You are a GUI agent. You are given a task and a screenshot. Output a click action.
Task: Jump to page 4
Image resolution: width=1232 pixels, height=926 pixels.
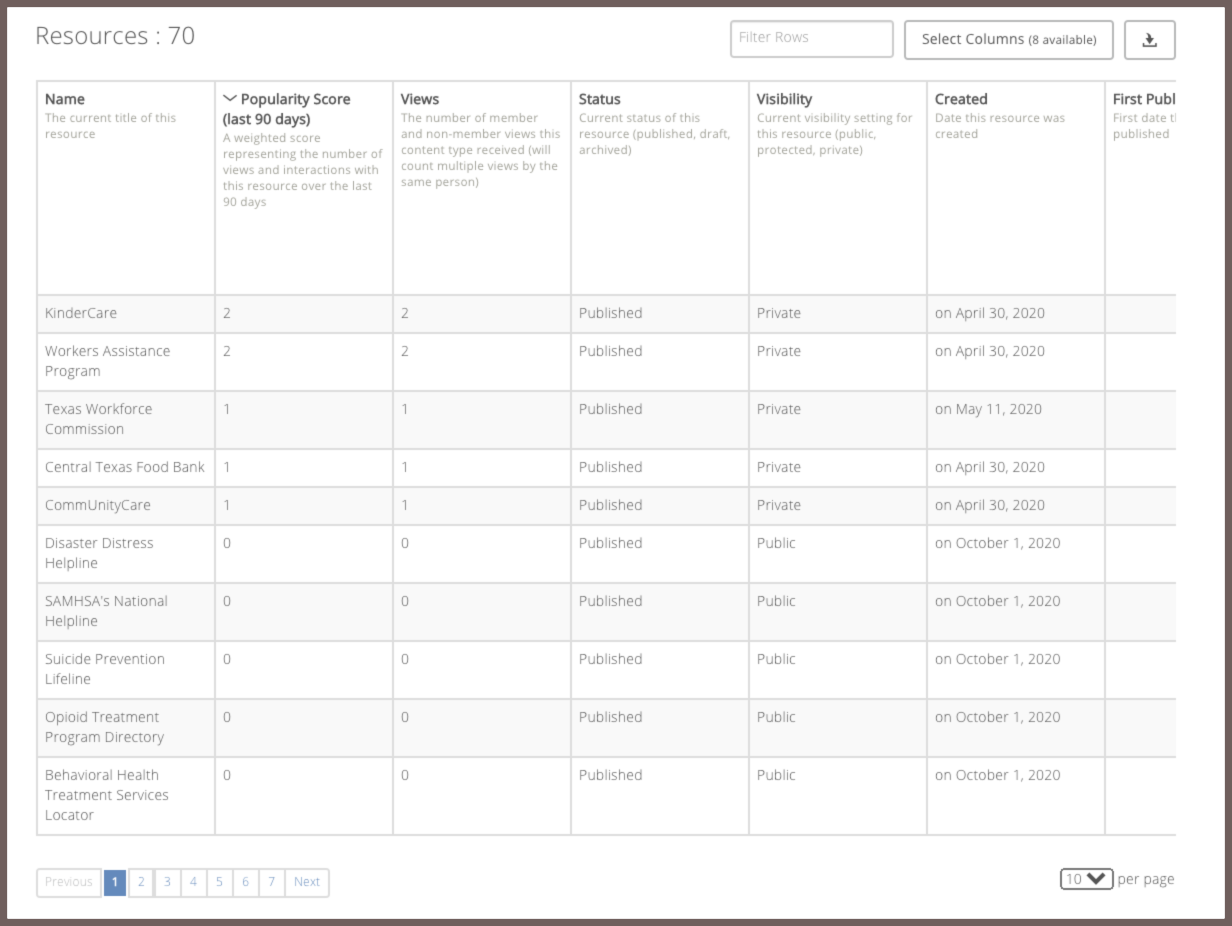click(x=193, y=882)
